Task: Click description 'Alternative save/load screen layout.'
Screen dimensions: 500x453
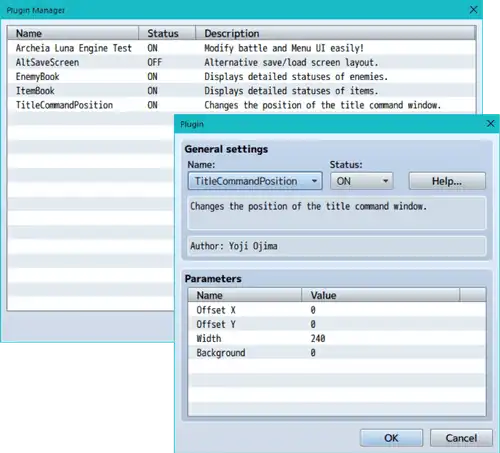Action: [291, 62]
